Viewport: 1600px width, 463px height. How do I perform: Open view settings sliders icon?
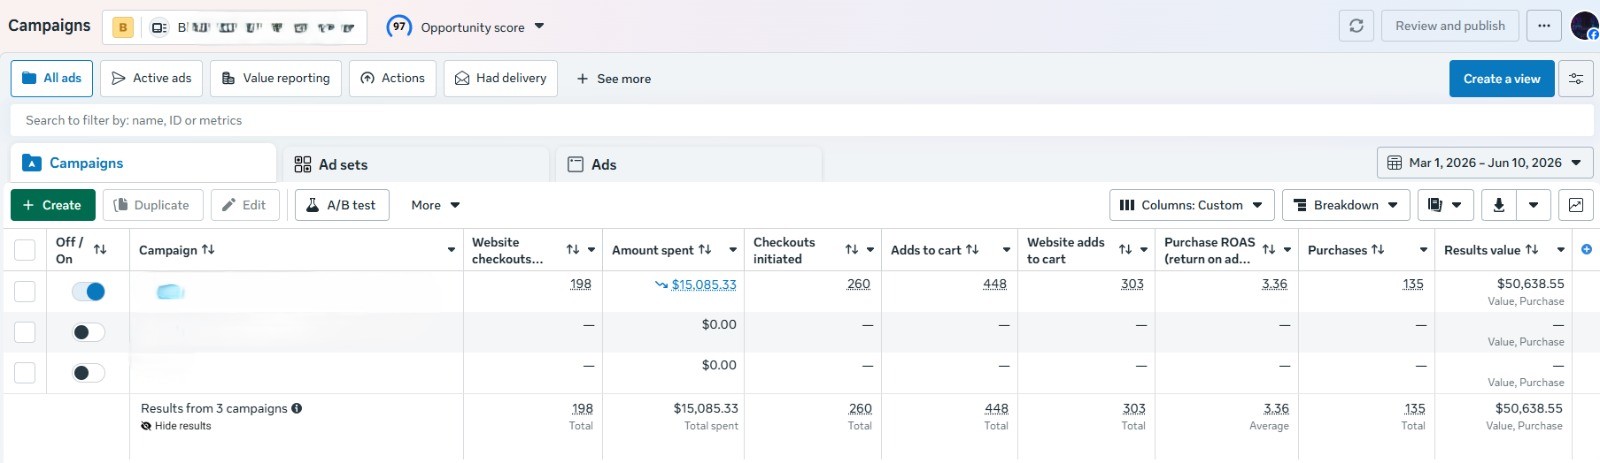(1576, 79)
